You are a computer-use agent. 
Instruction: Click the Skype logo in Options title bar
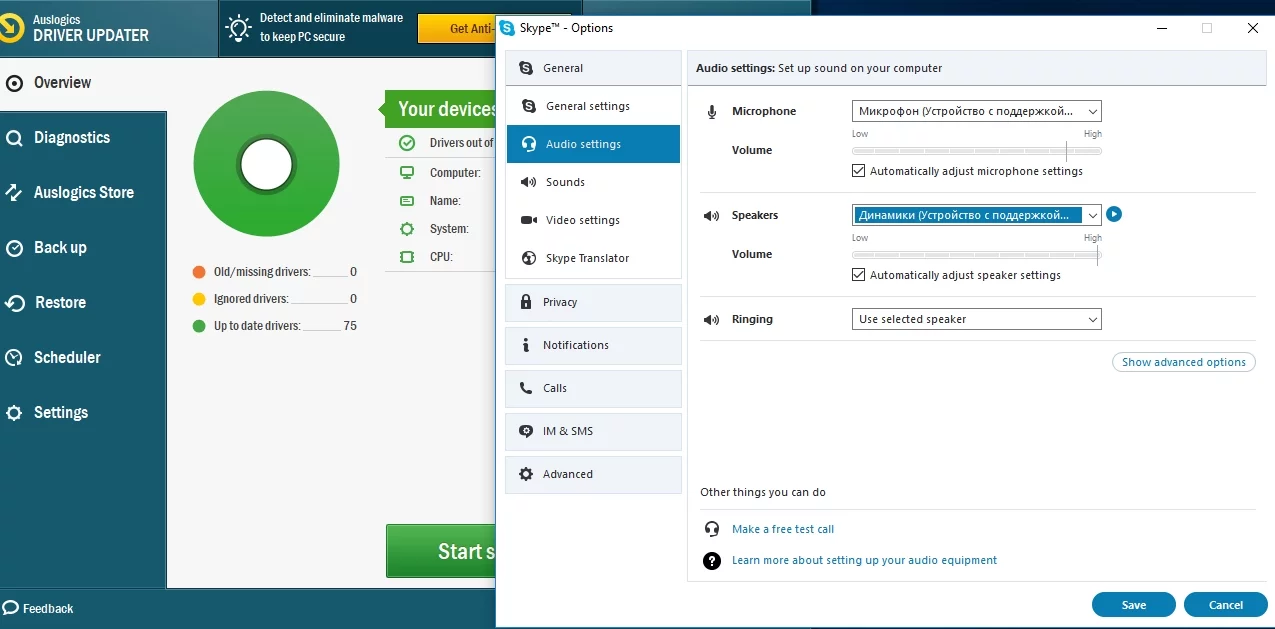508,28
